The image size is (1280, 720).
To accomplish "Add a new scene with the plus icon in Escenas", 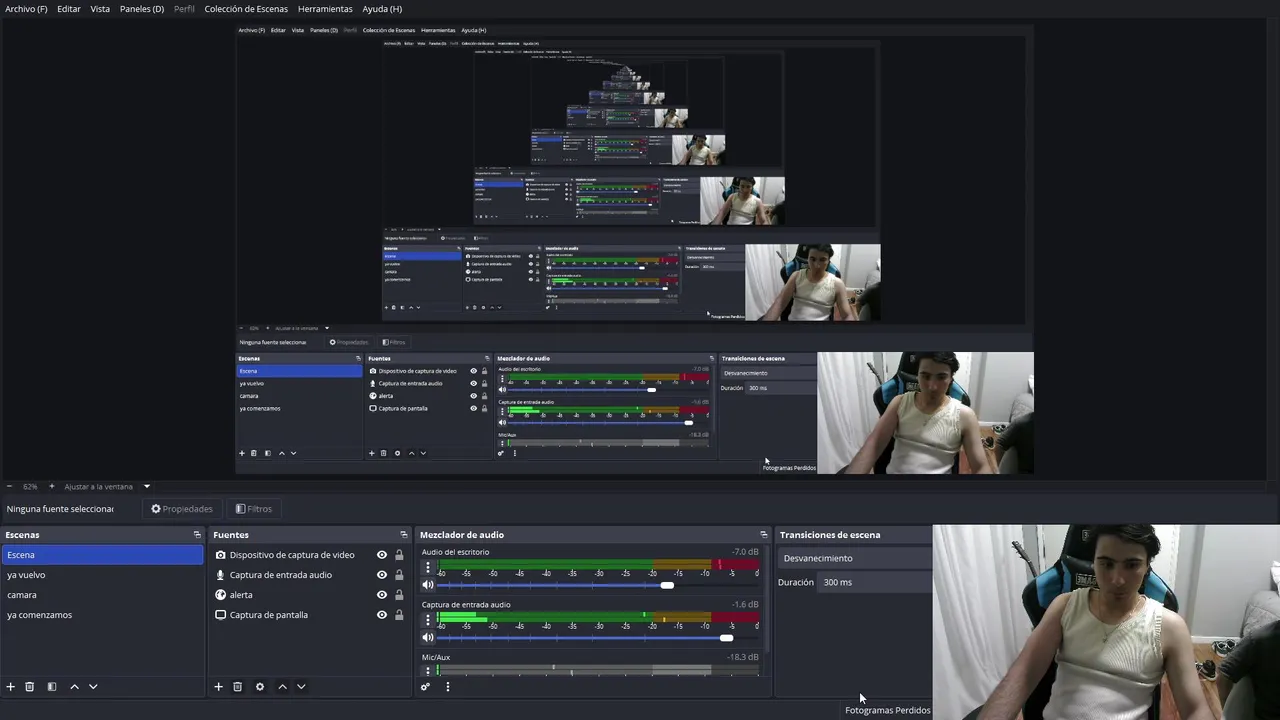I will (x=11, y=687).
